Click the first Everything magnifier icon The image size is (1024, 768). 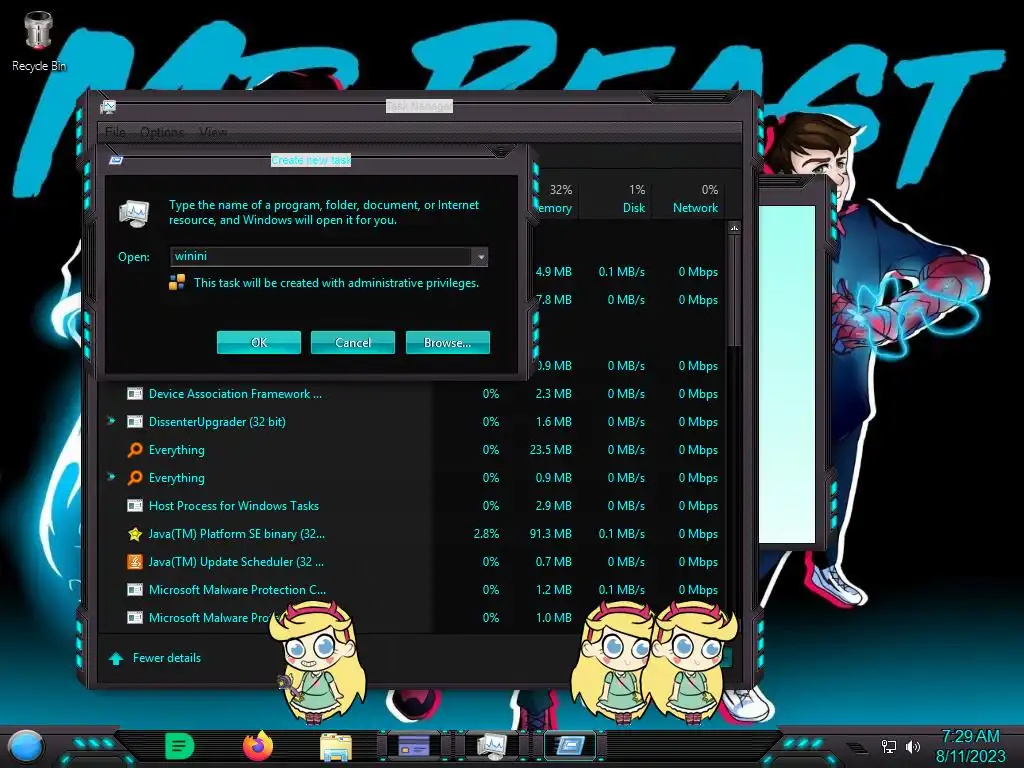[135, 449]
